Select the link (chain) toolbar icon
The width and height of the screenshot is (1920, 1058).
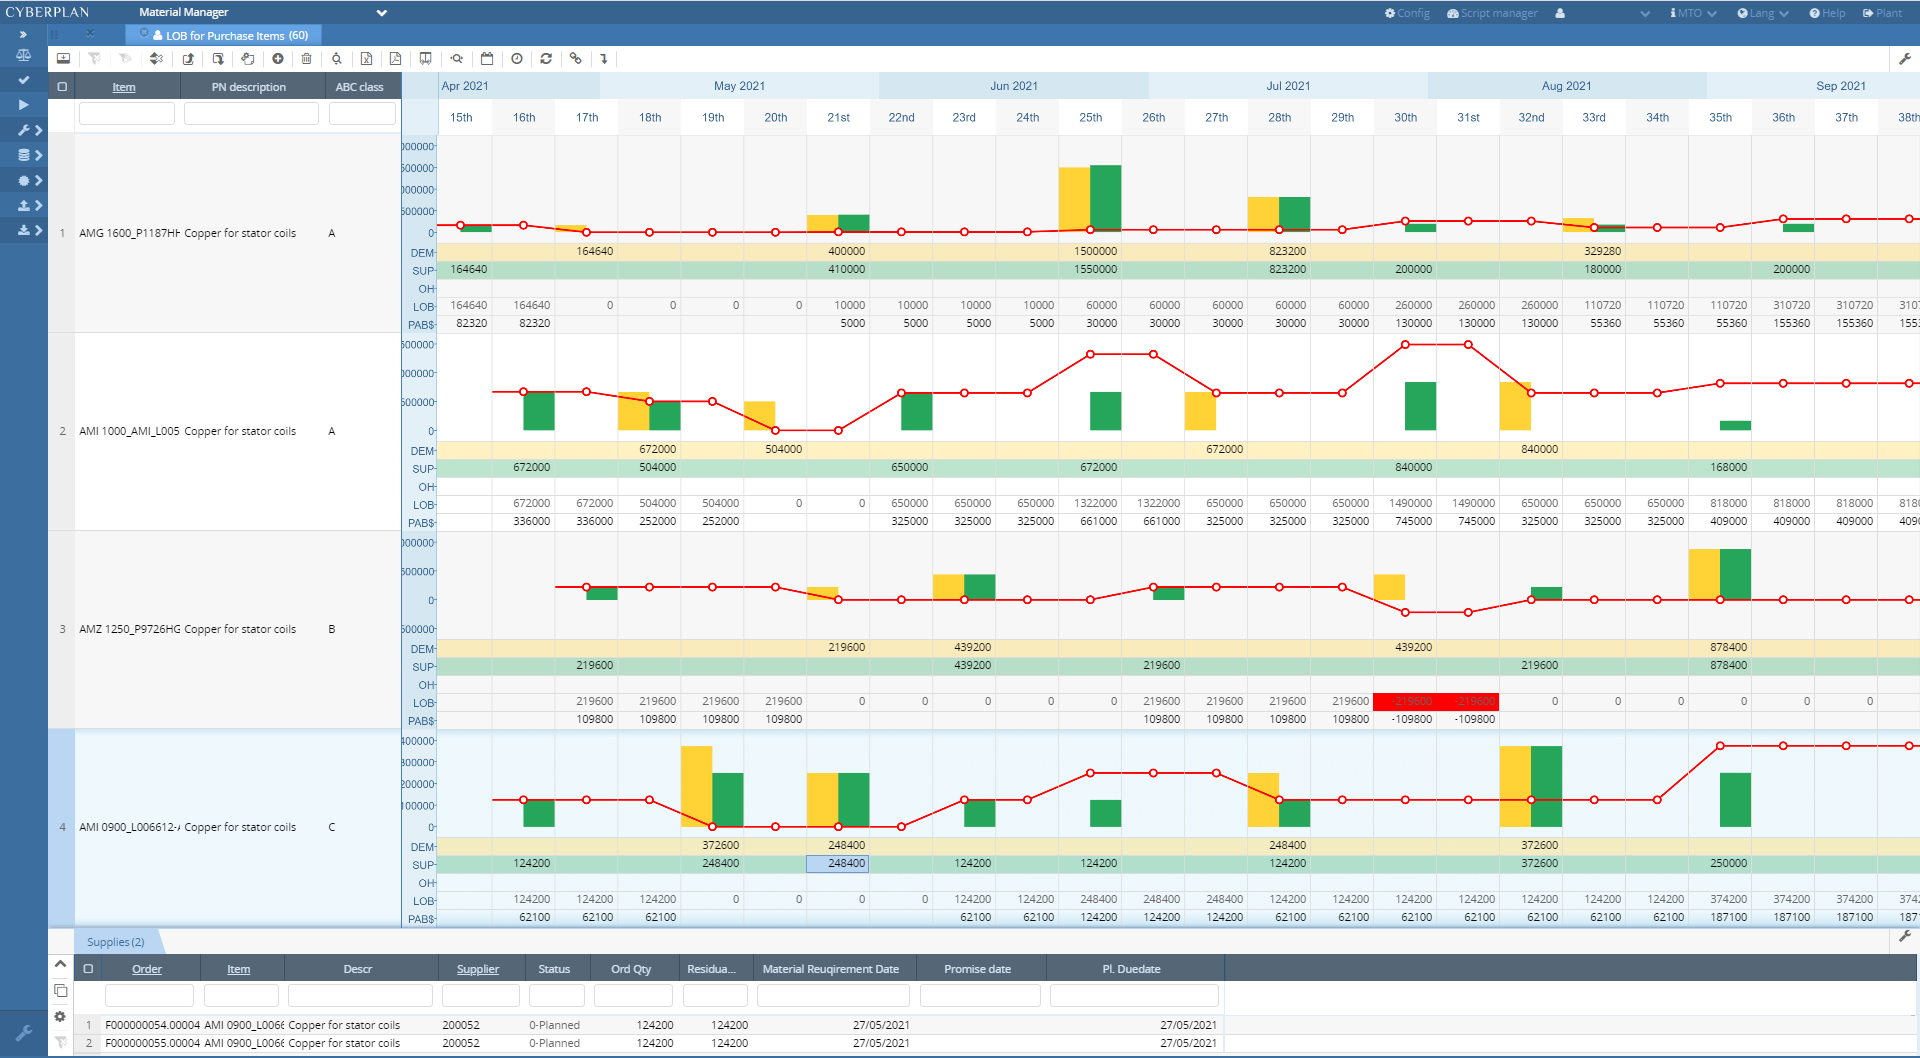click(x=576, y=58)
